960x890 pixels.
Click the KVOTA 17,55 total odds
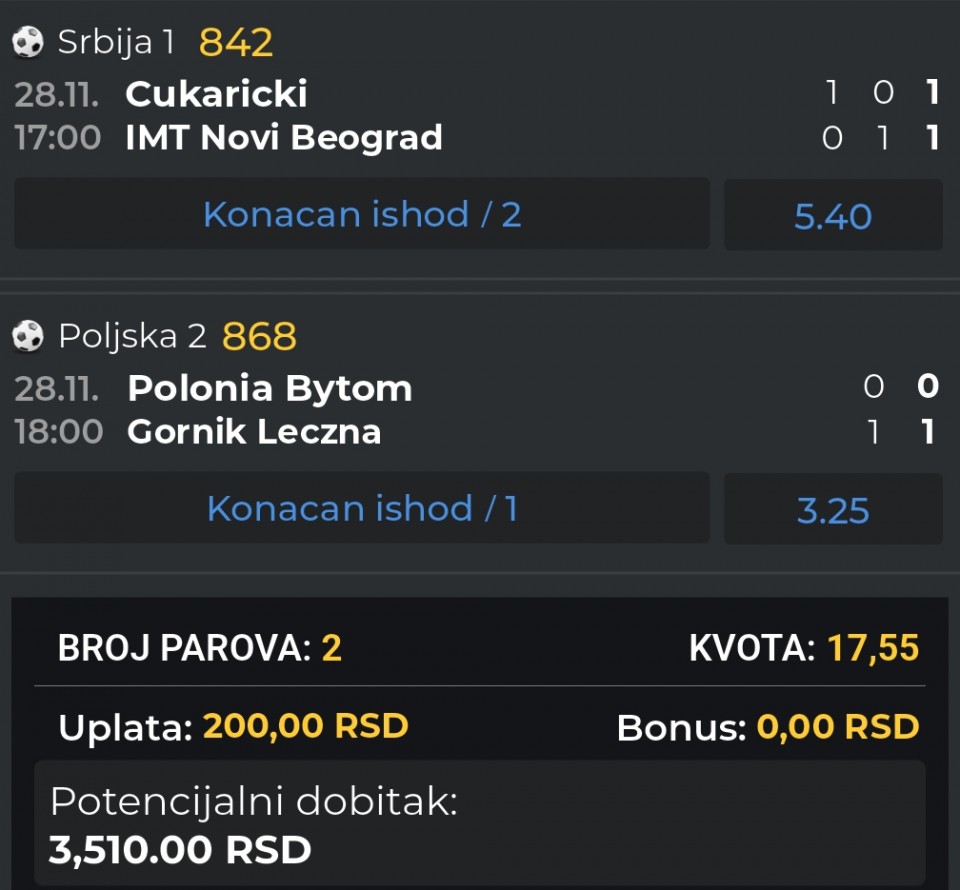point(872,648)
